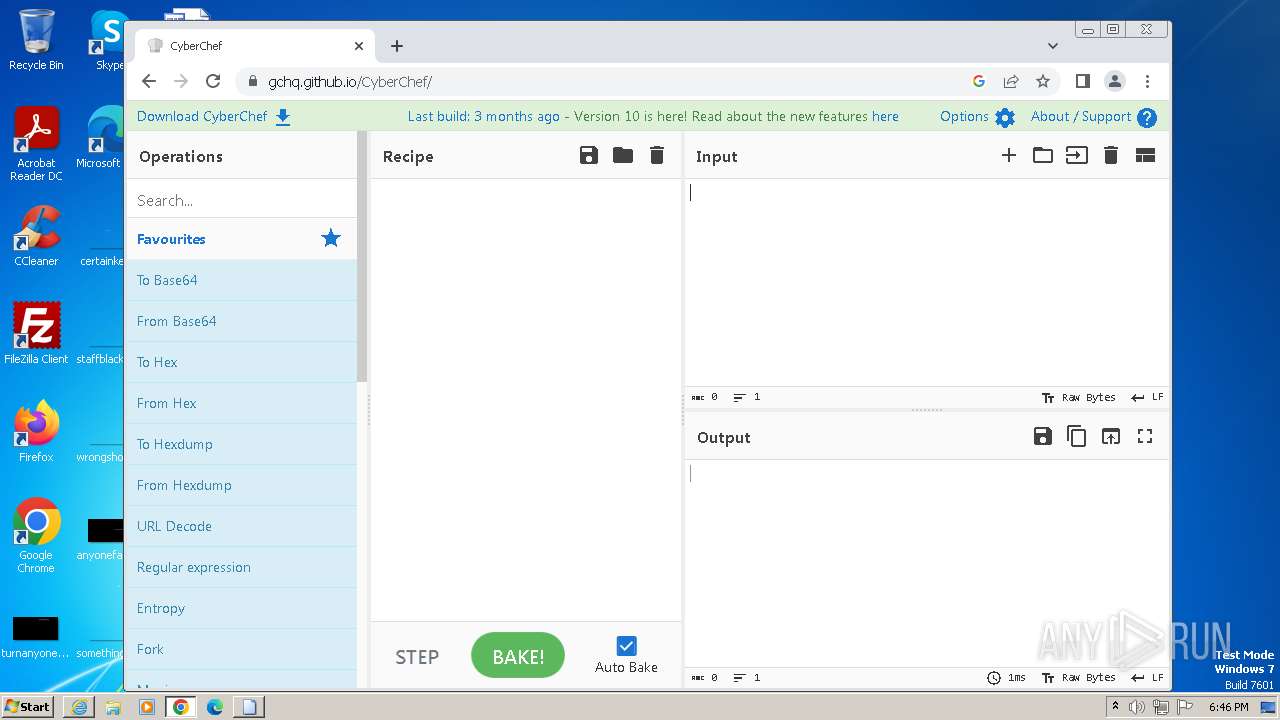Bookmark this page star icon

tap(1043, 81)
